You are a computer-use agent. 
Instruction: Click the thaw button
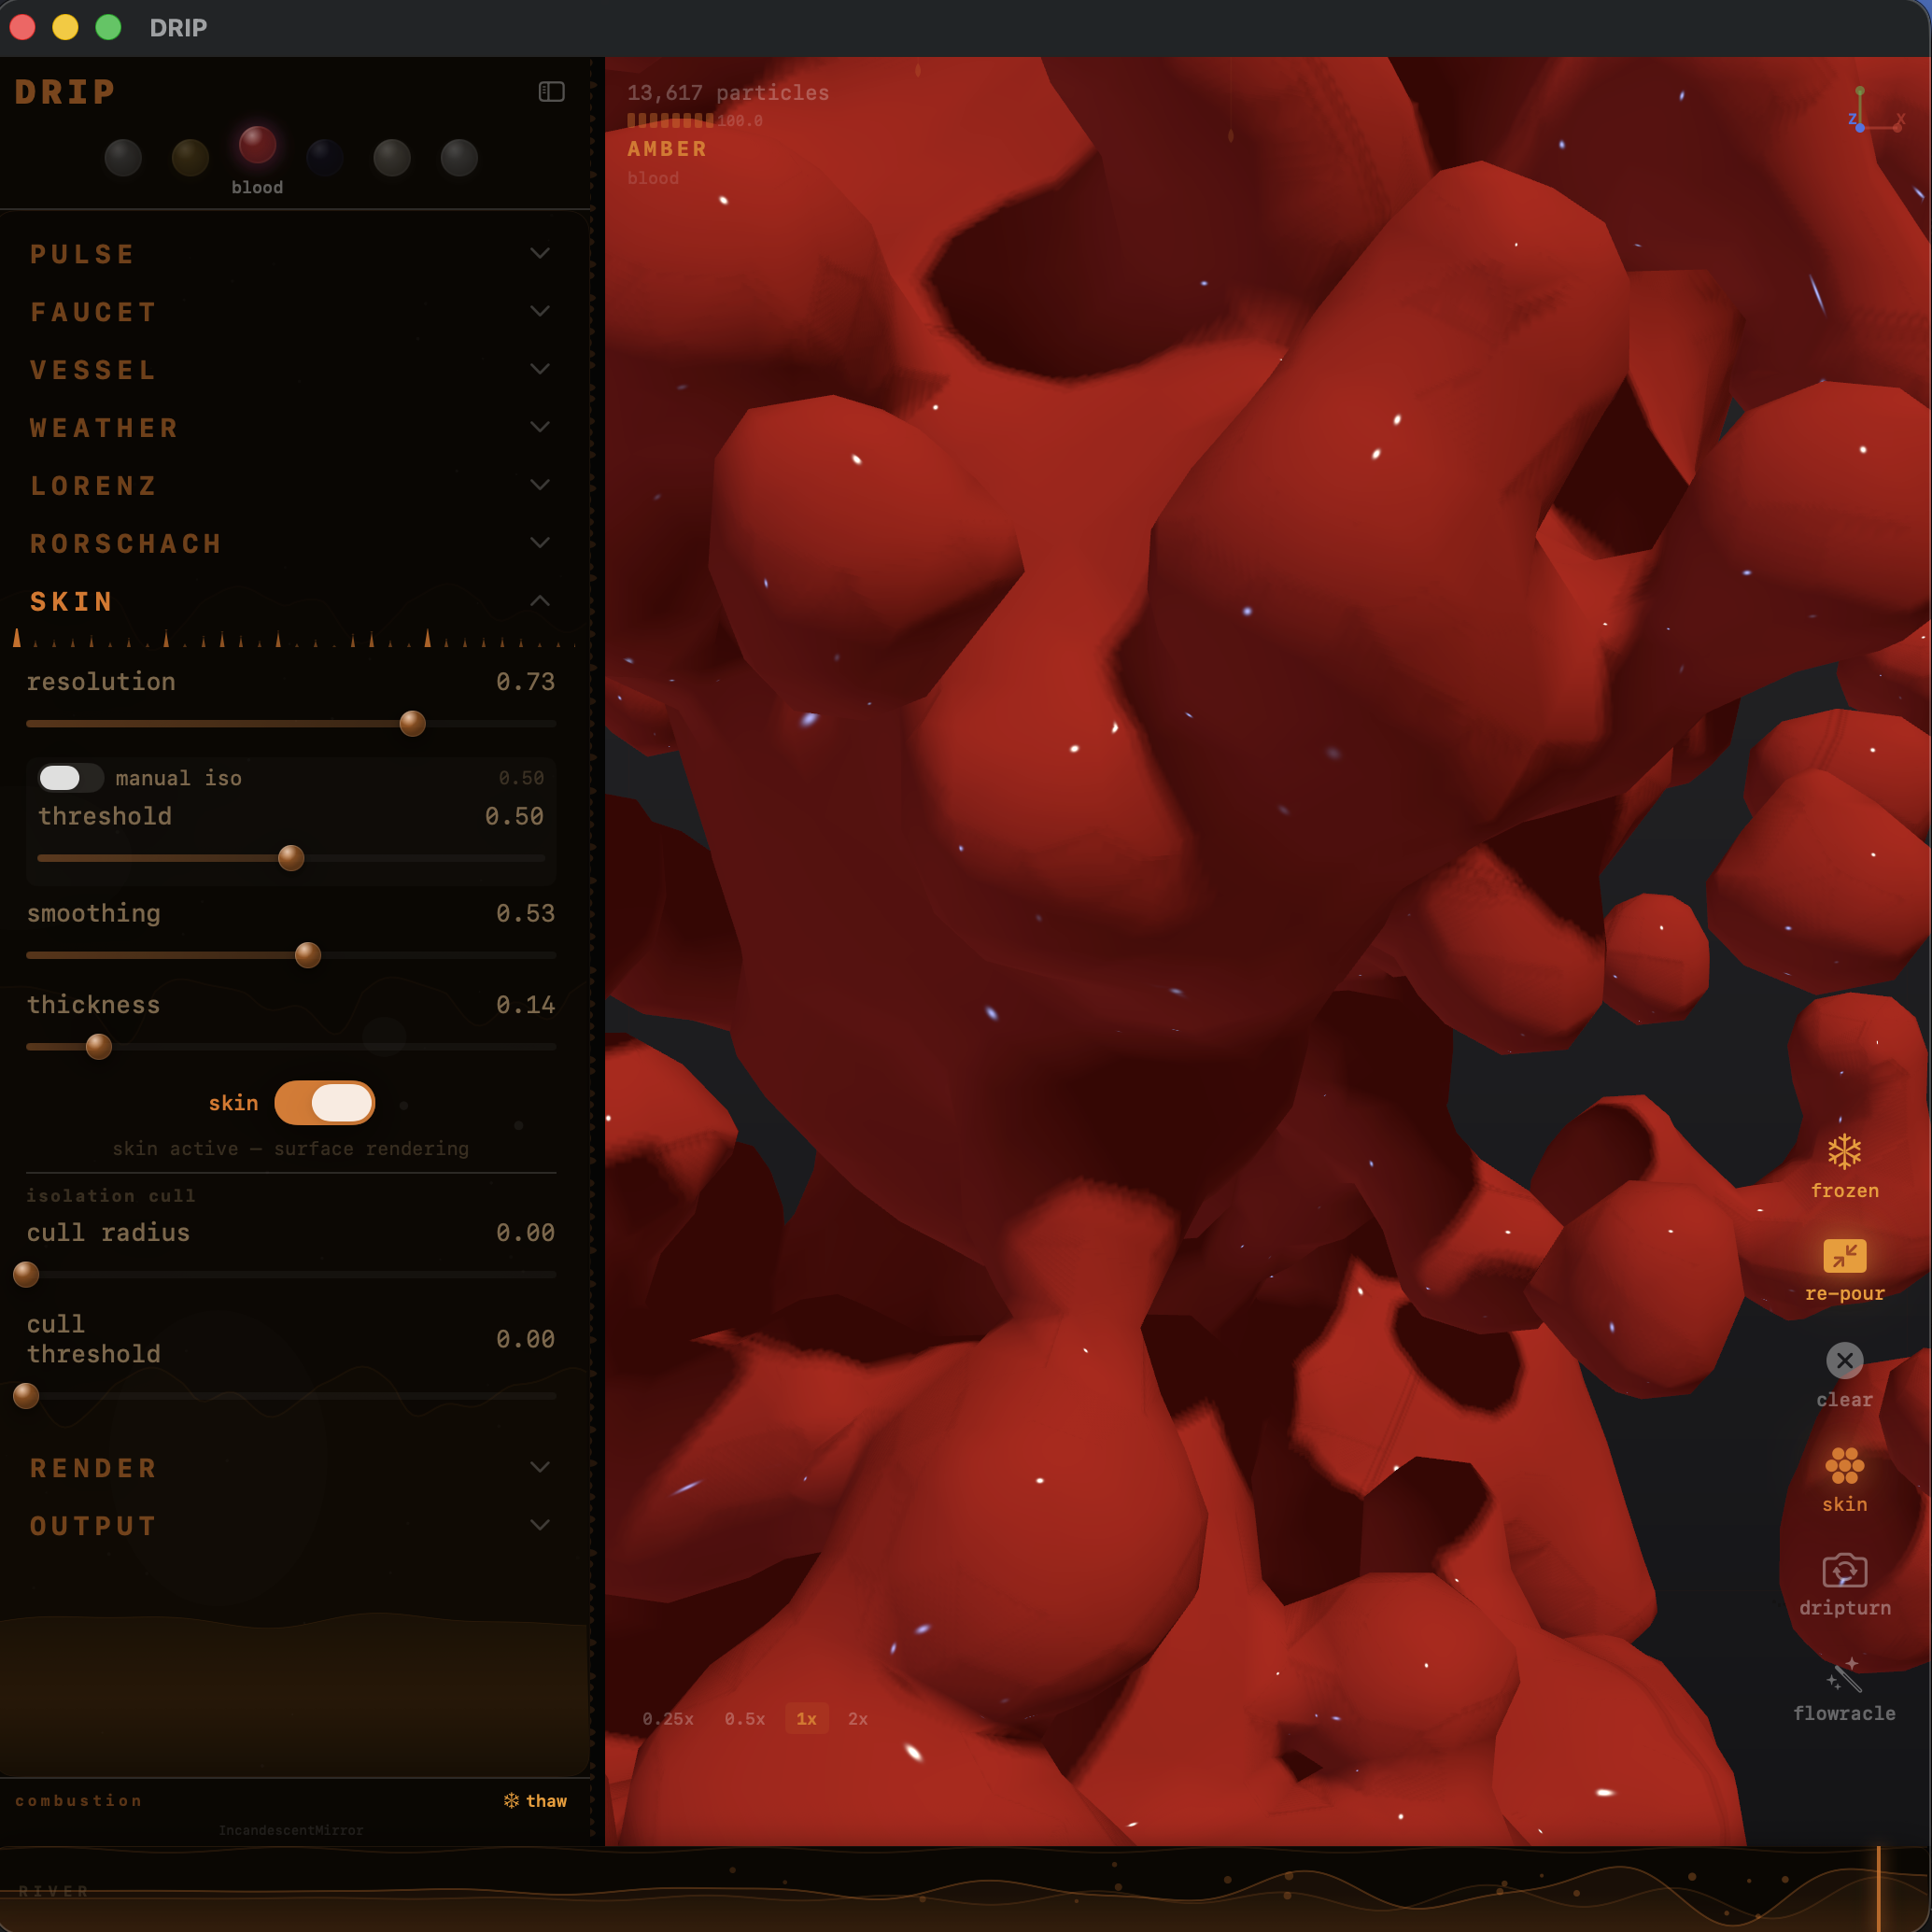535,1800
